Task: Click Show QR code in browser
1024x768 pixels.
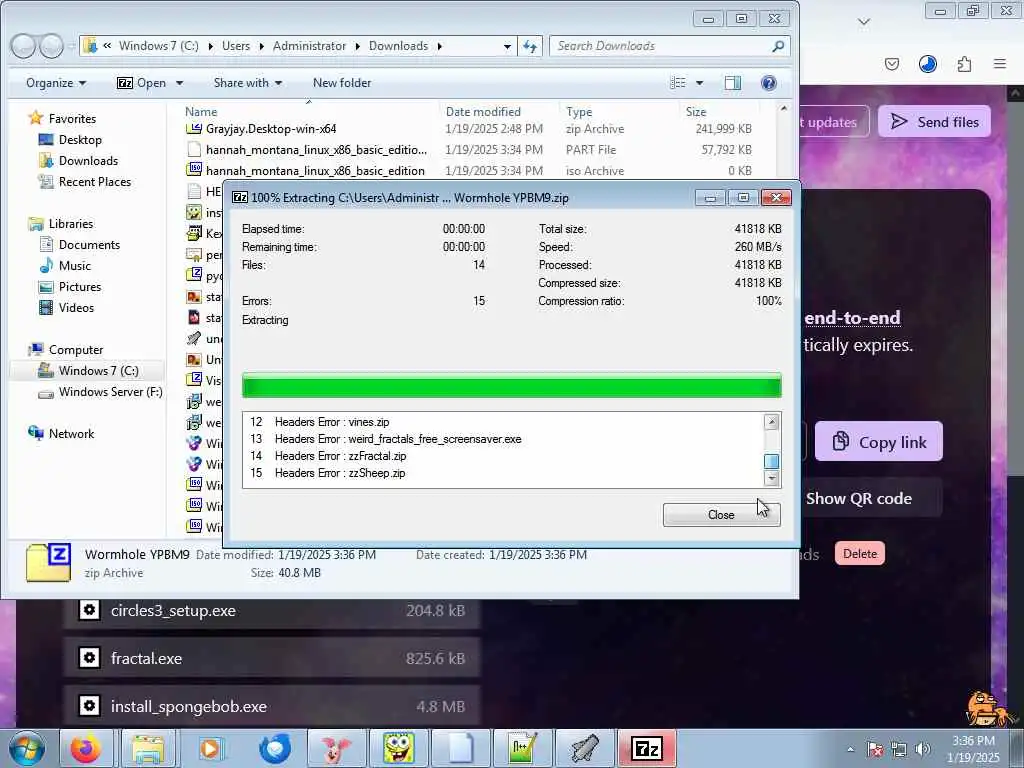Action: 858,498
